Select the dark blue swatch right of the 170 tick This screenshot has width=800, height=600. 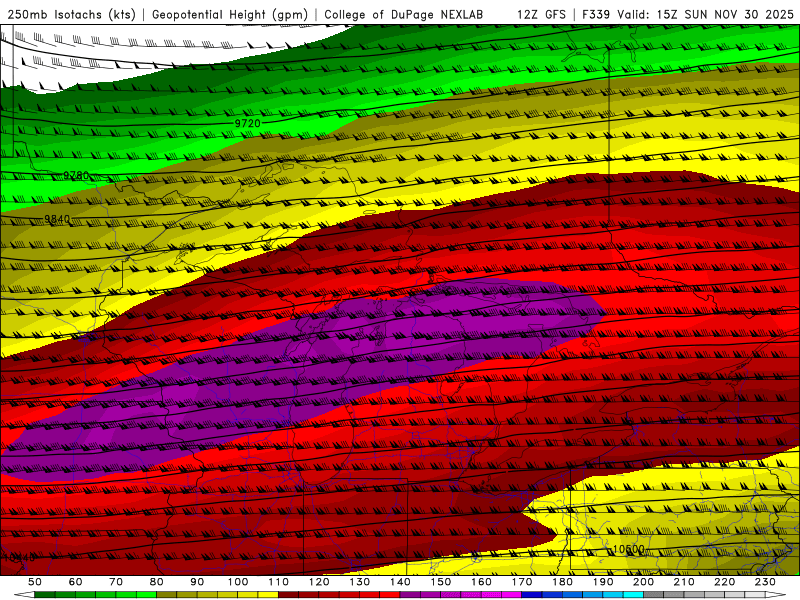(x=532, y=595)
